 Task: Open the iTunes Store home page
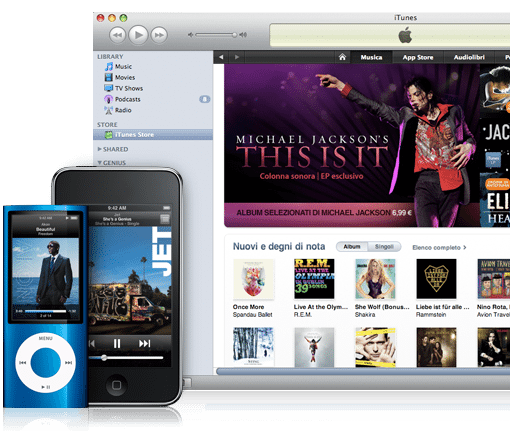(x=342, y=57)
